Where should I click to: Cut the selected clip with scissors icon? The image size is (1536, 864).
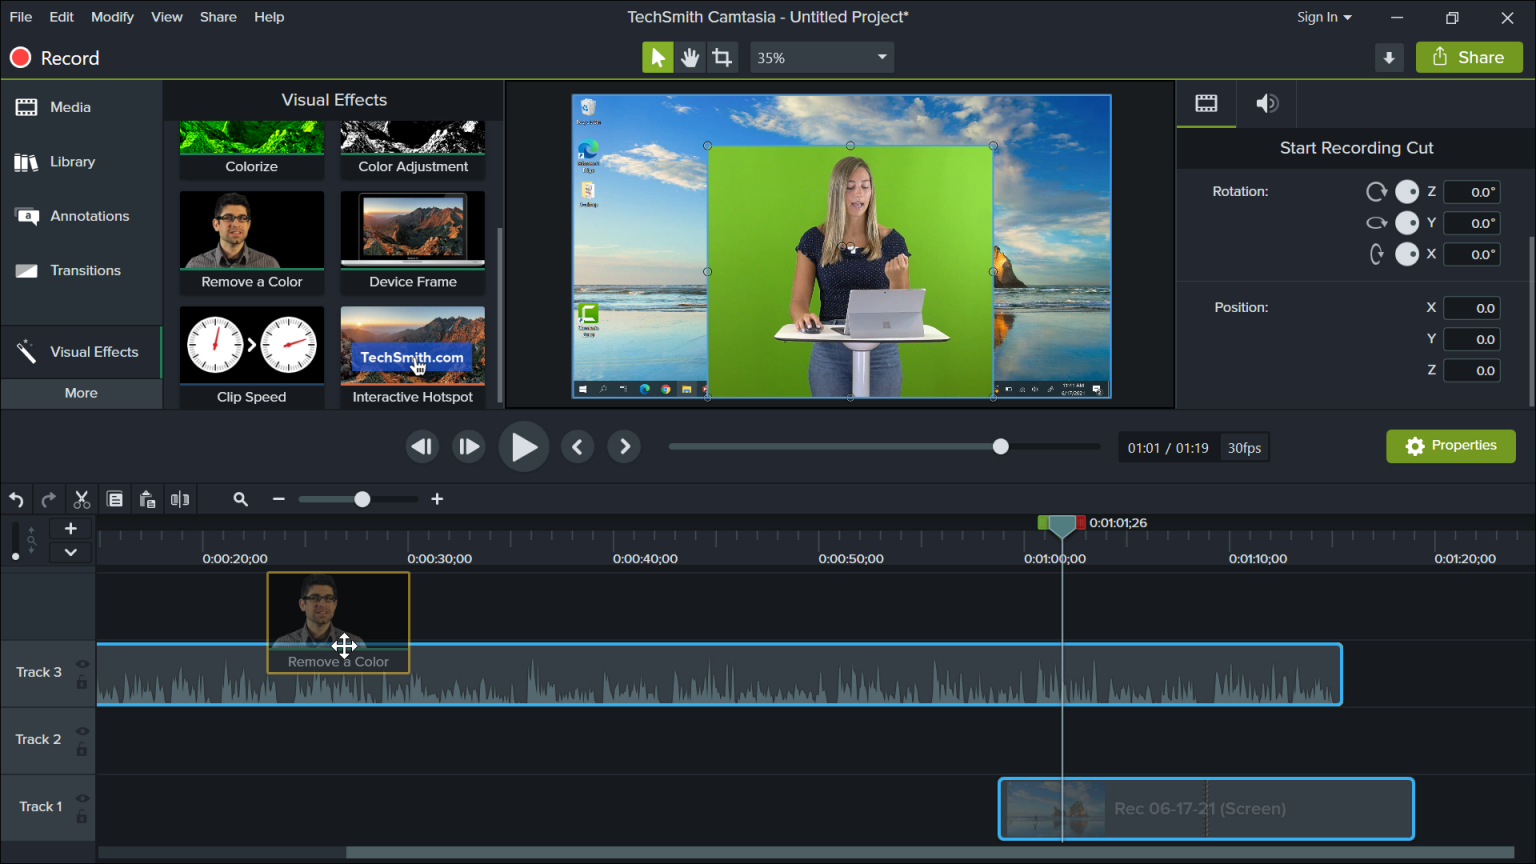pos(82,498)
